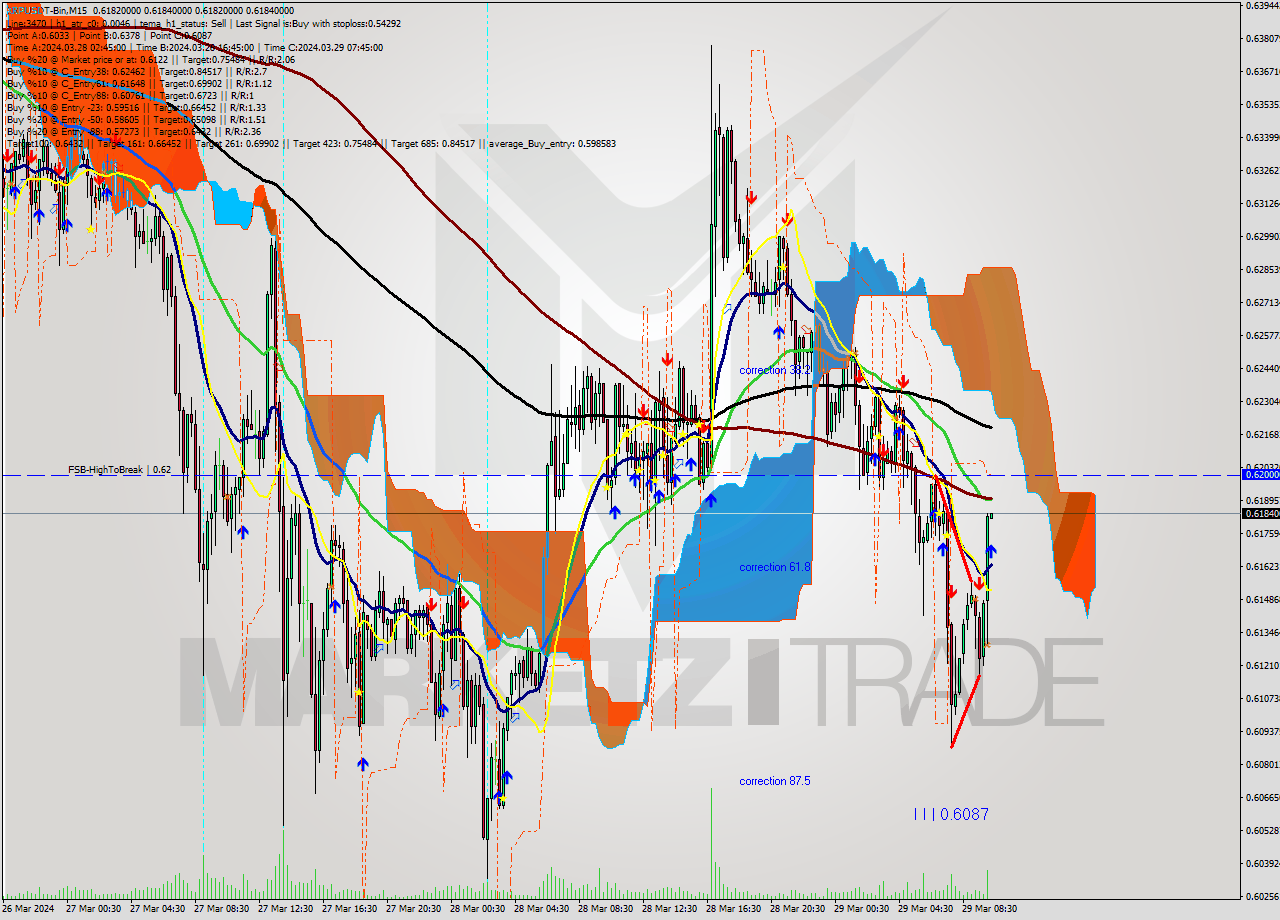
Task: Click the '27 Mar 08:30' time axis label
Action: [221, 909]
